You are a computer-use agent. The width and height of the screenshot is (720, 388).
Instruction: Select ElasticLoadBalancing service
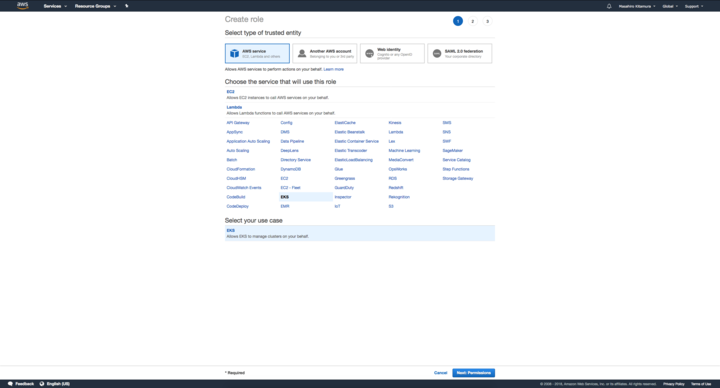pos(353,160)
